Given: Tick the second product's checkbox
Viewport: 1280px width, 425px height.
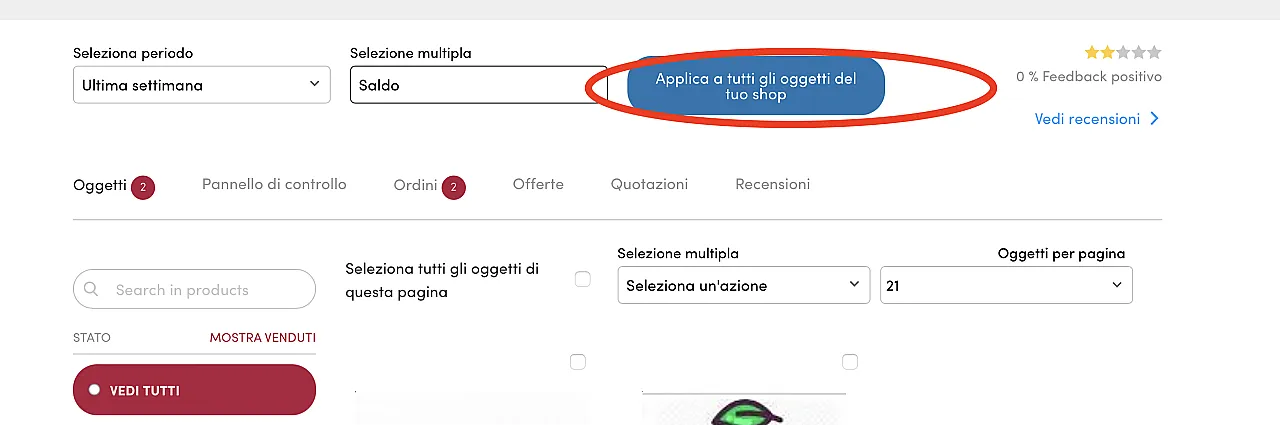Looking at the screenshot, I should click(x=850, y=362).
